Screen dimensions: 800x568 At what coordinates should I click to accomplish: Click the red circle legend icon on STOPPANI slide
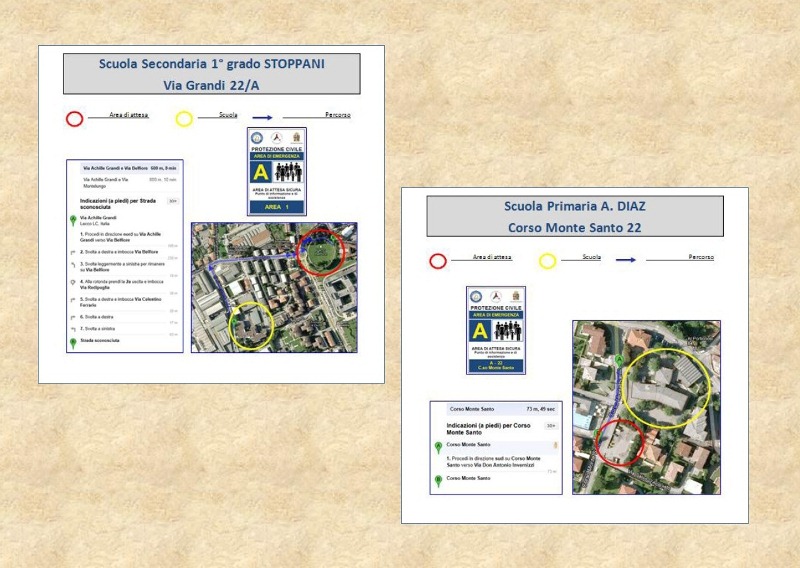click(x=74, y=119)
